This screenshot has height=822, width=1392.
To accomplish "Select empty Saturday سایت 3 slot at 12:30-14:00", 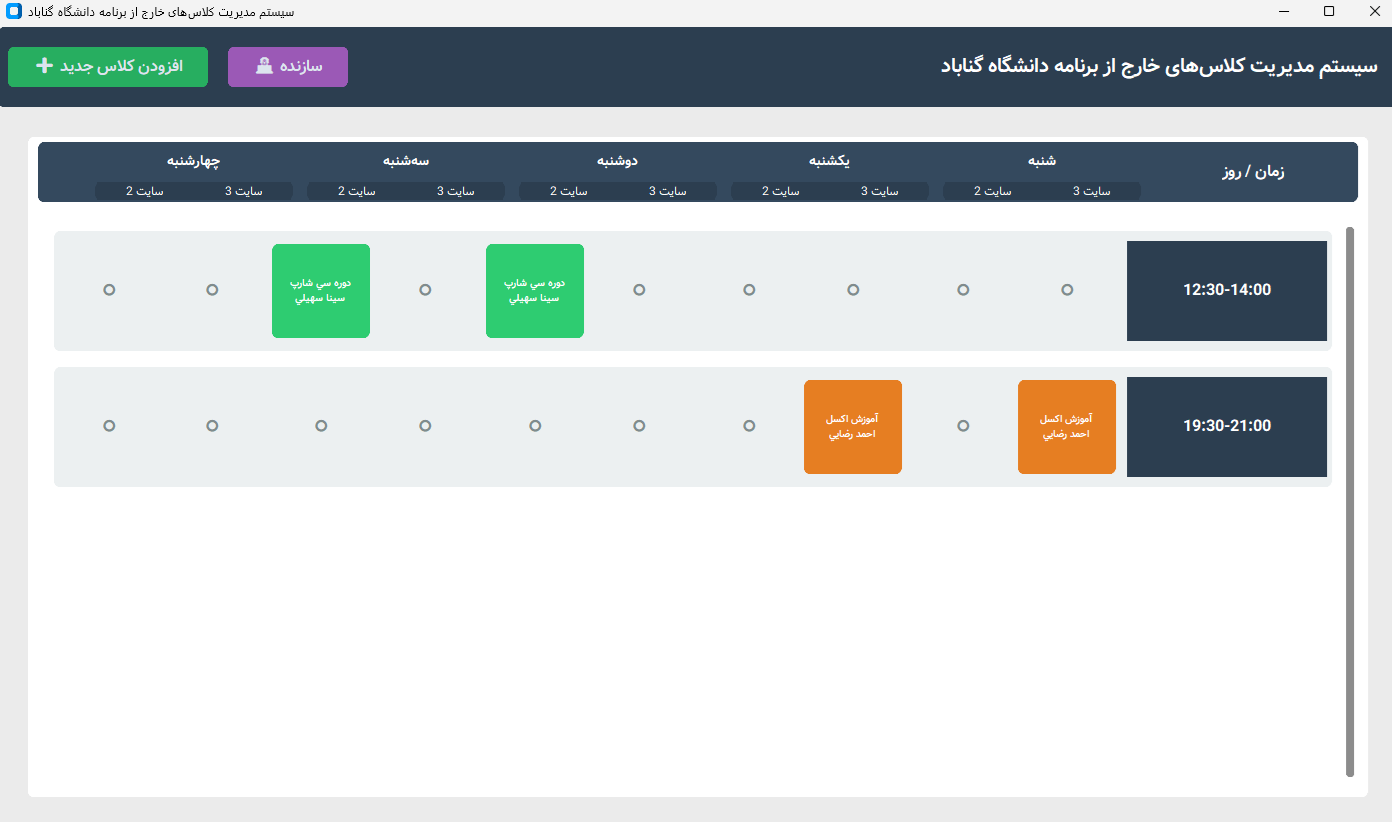I will coord(1067,290).
